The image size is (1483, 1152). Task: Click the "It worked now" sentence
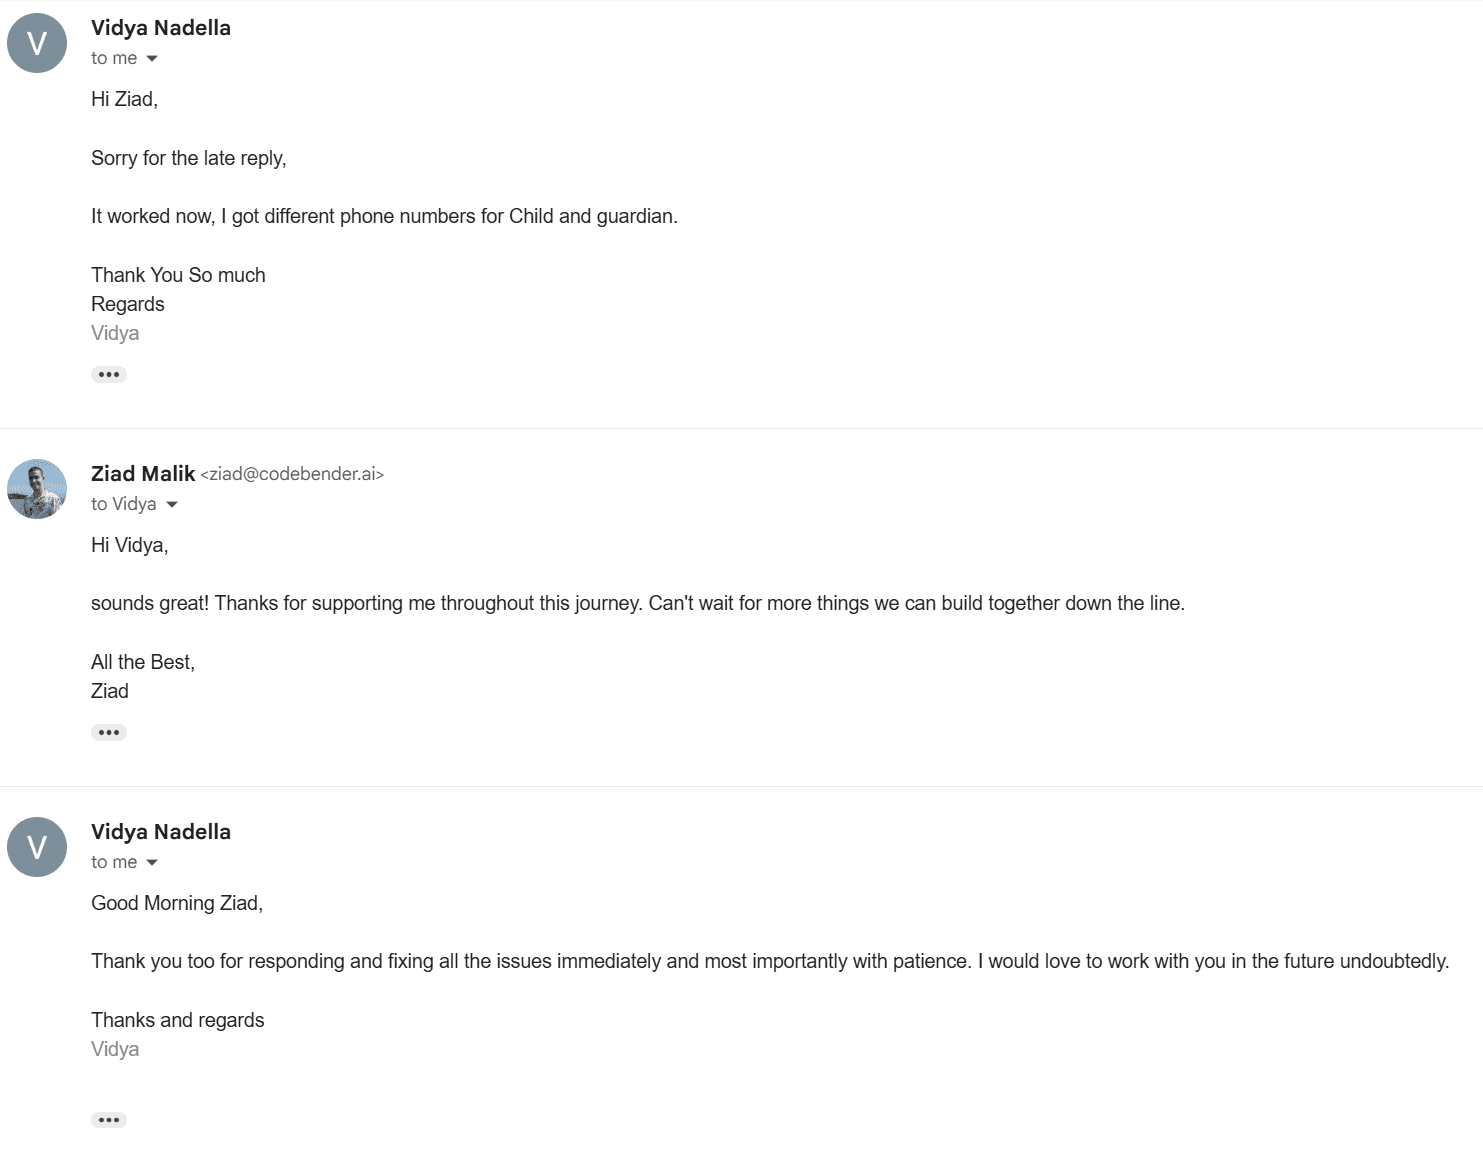[x=384, y=216]
